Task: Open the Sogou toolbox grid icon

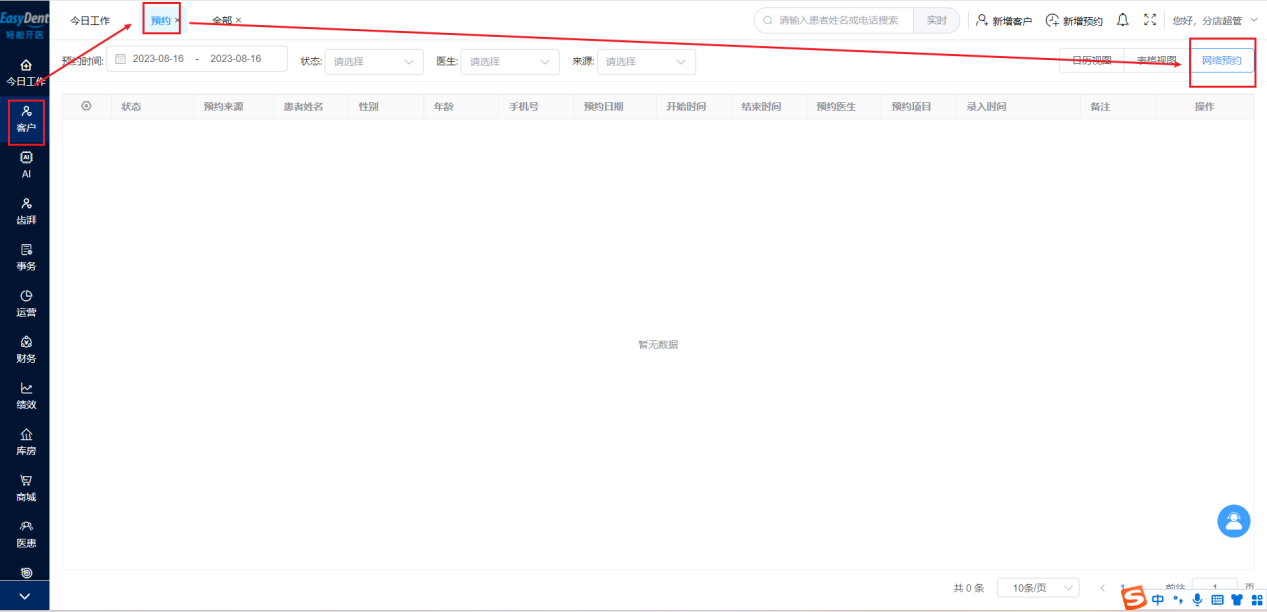Action: pyautogui.click(x=1256, y=600)
